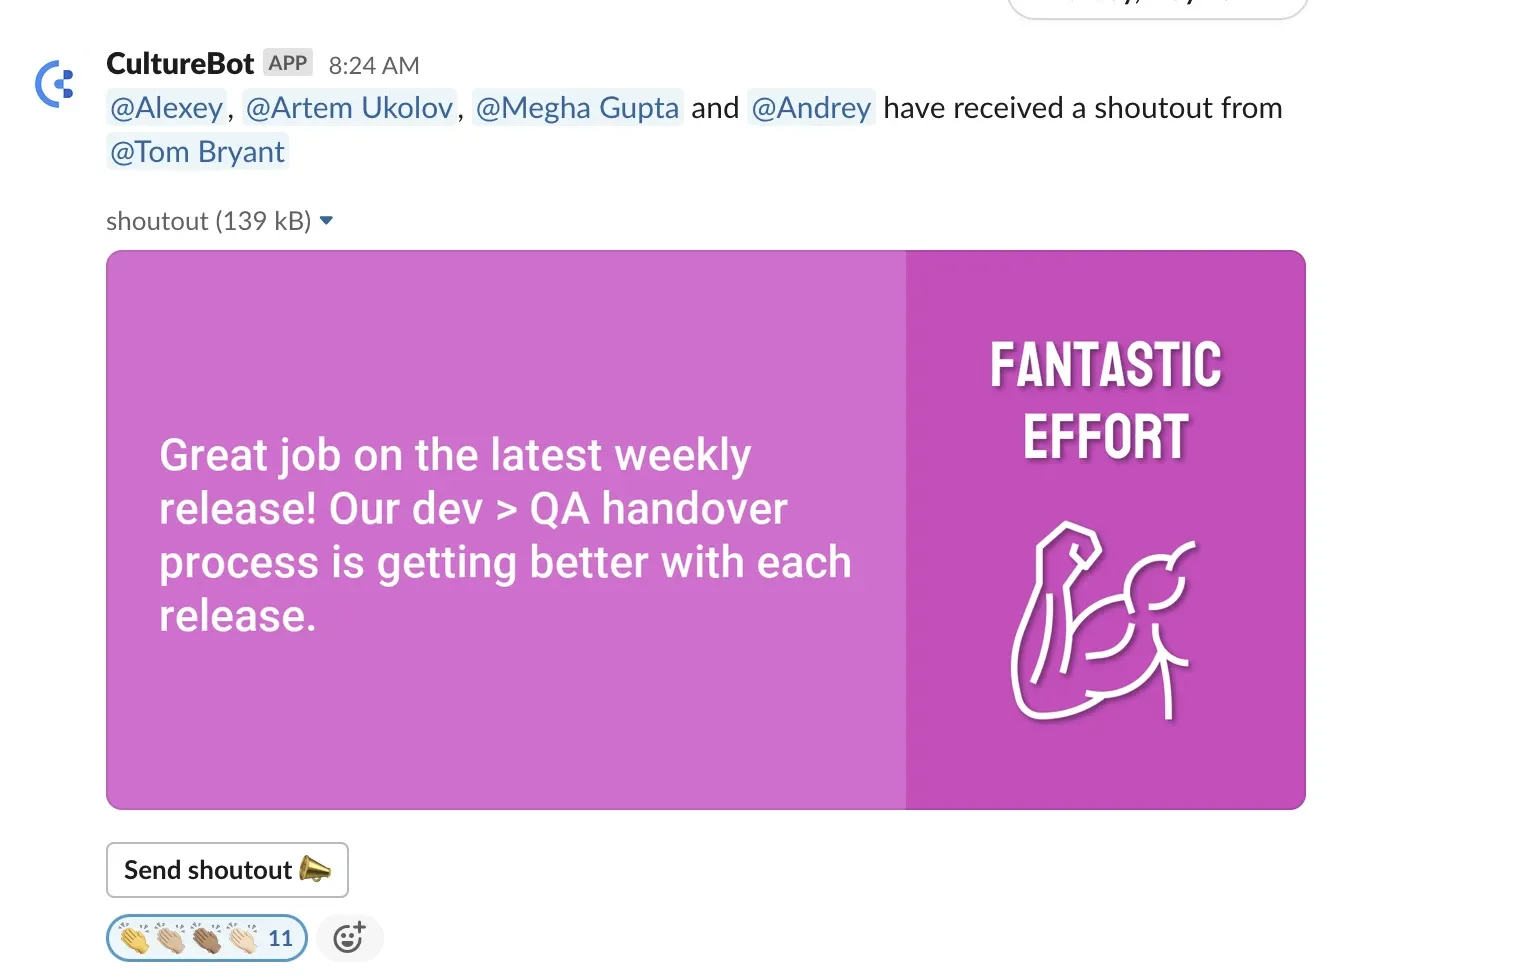This screenshot has height=976, width=1514.
Task: Open the @Tom Bryant mention profile
Action: 198,151
